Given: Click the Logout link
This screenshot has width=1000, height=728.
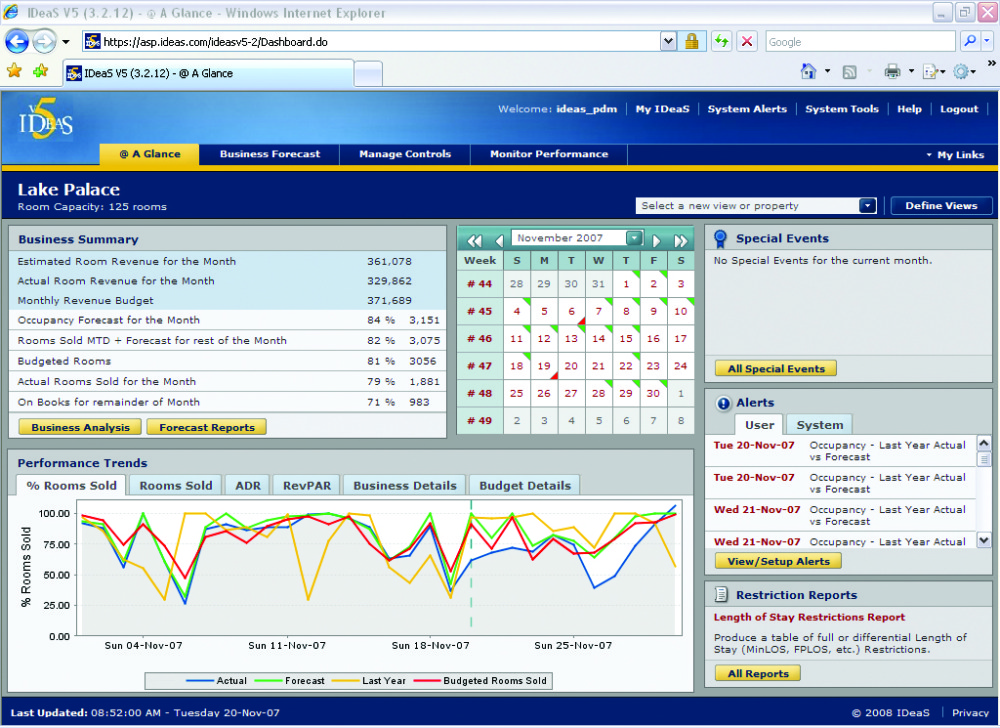Looking at the screenshot, I should pos(959,109).
